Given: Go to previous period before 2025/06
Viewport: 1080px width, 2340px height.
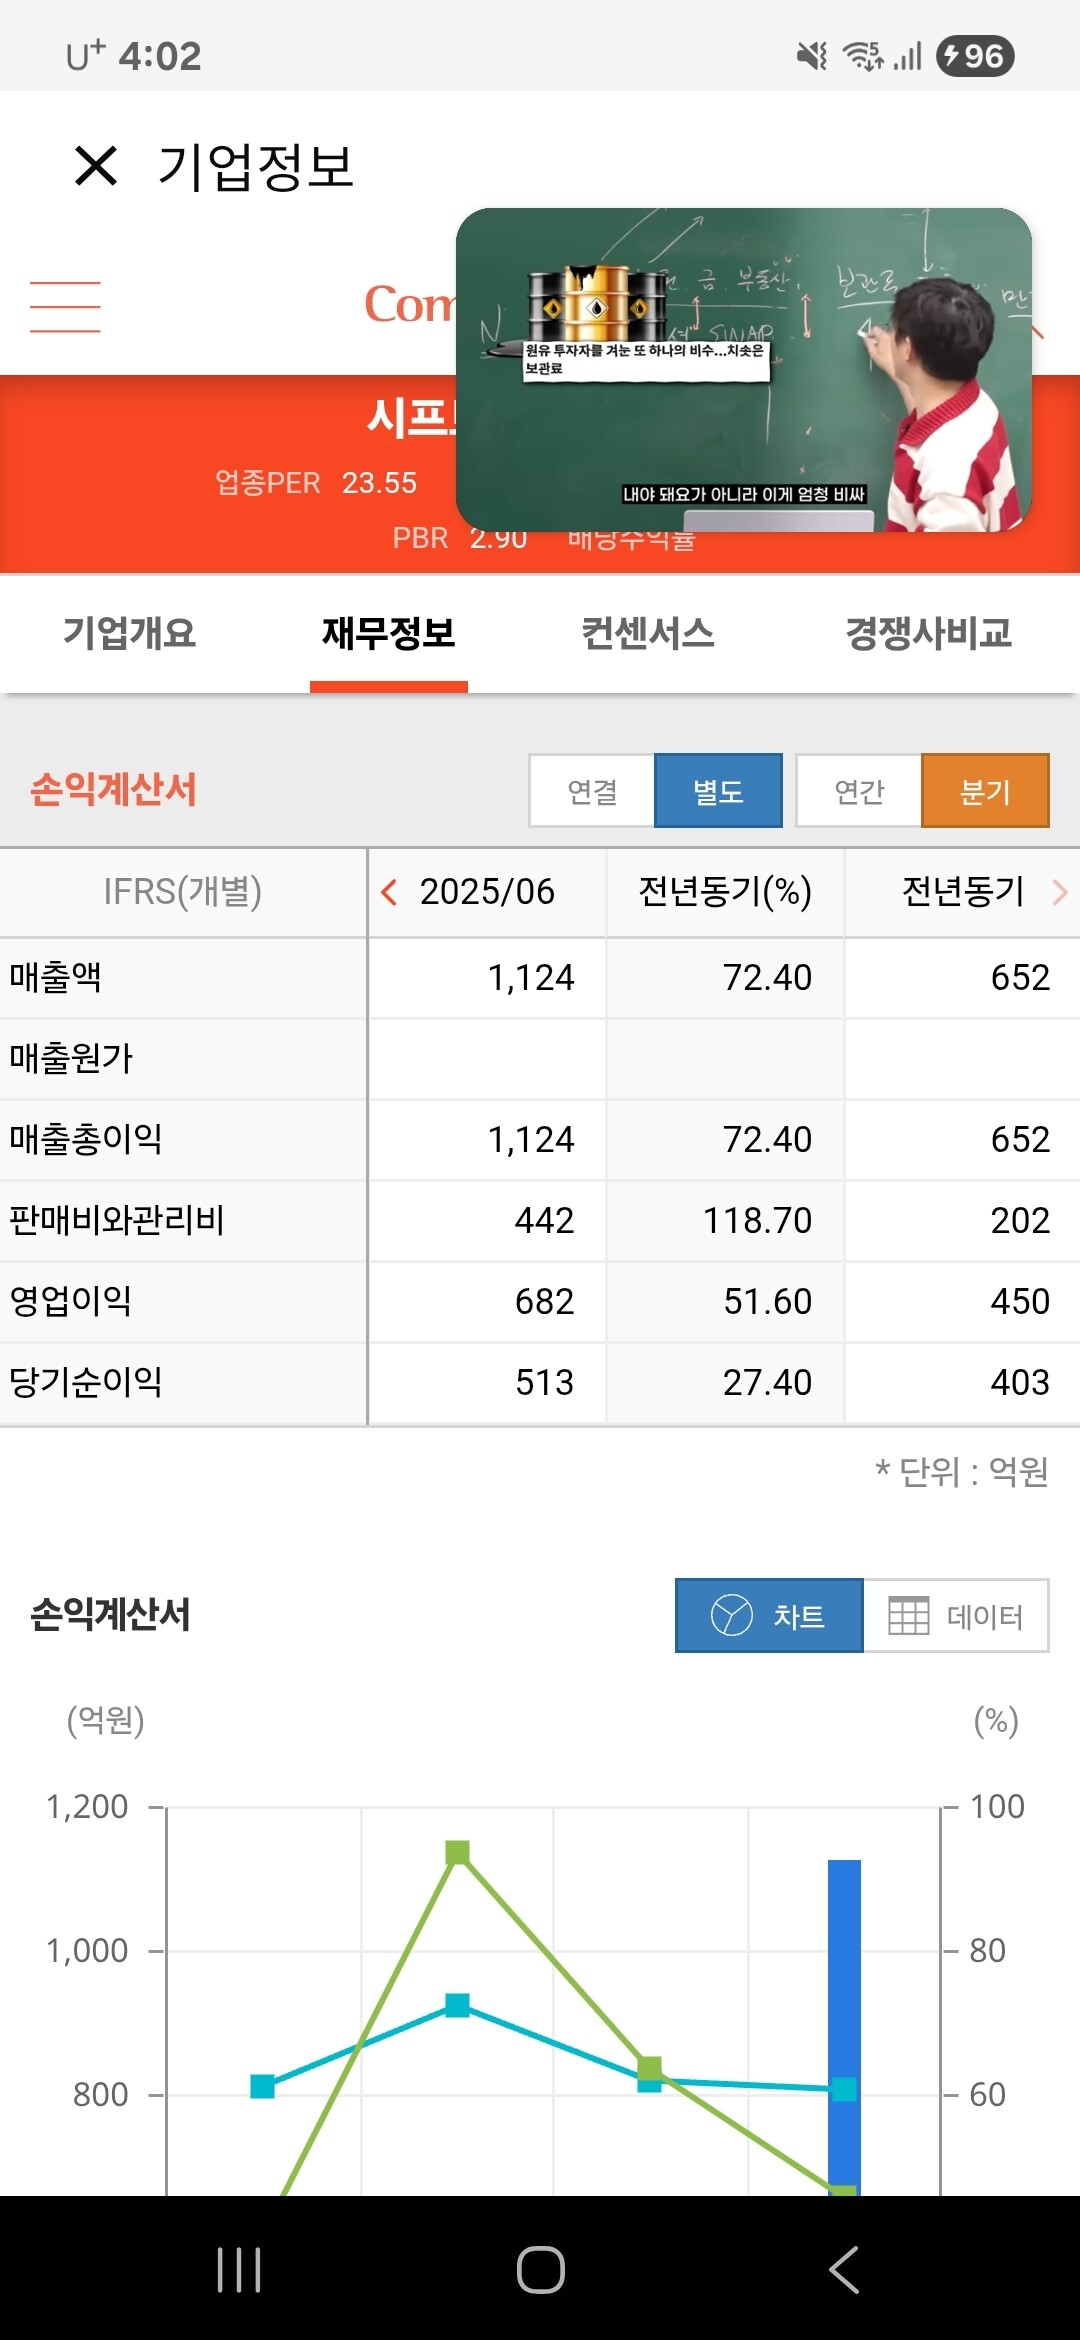Looking at the screenshot, I should [389, 892].
